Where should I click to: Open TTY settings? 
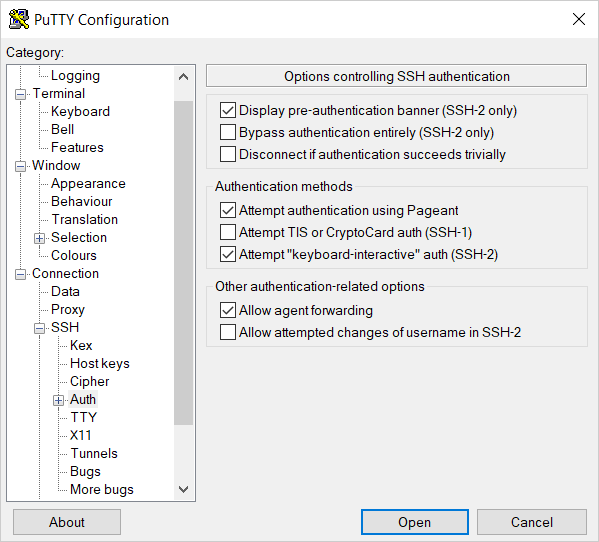tap(84, 417)
